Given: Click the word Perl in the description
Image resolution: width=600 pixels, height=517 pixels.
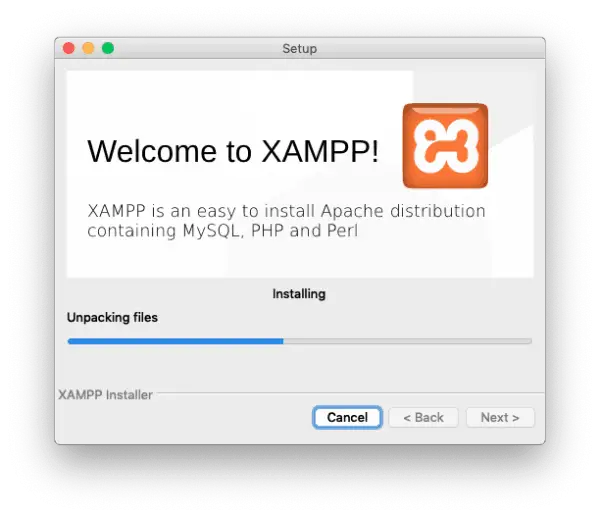Looking at the screenshot, I should click(x=342, y=230).
